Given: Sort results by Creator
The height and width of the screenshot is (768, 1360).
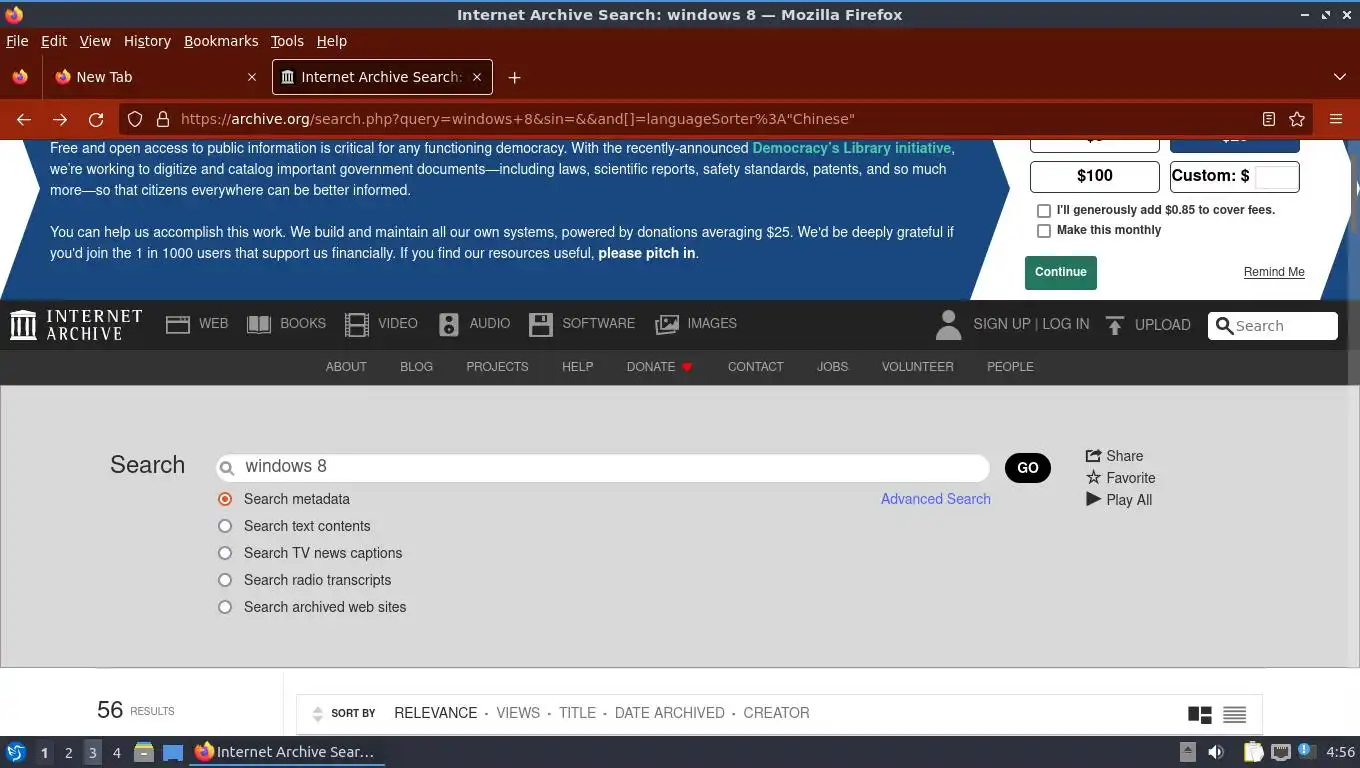Looking at the screenshot, I should click(x=777, y=713).
